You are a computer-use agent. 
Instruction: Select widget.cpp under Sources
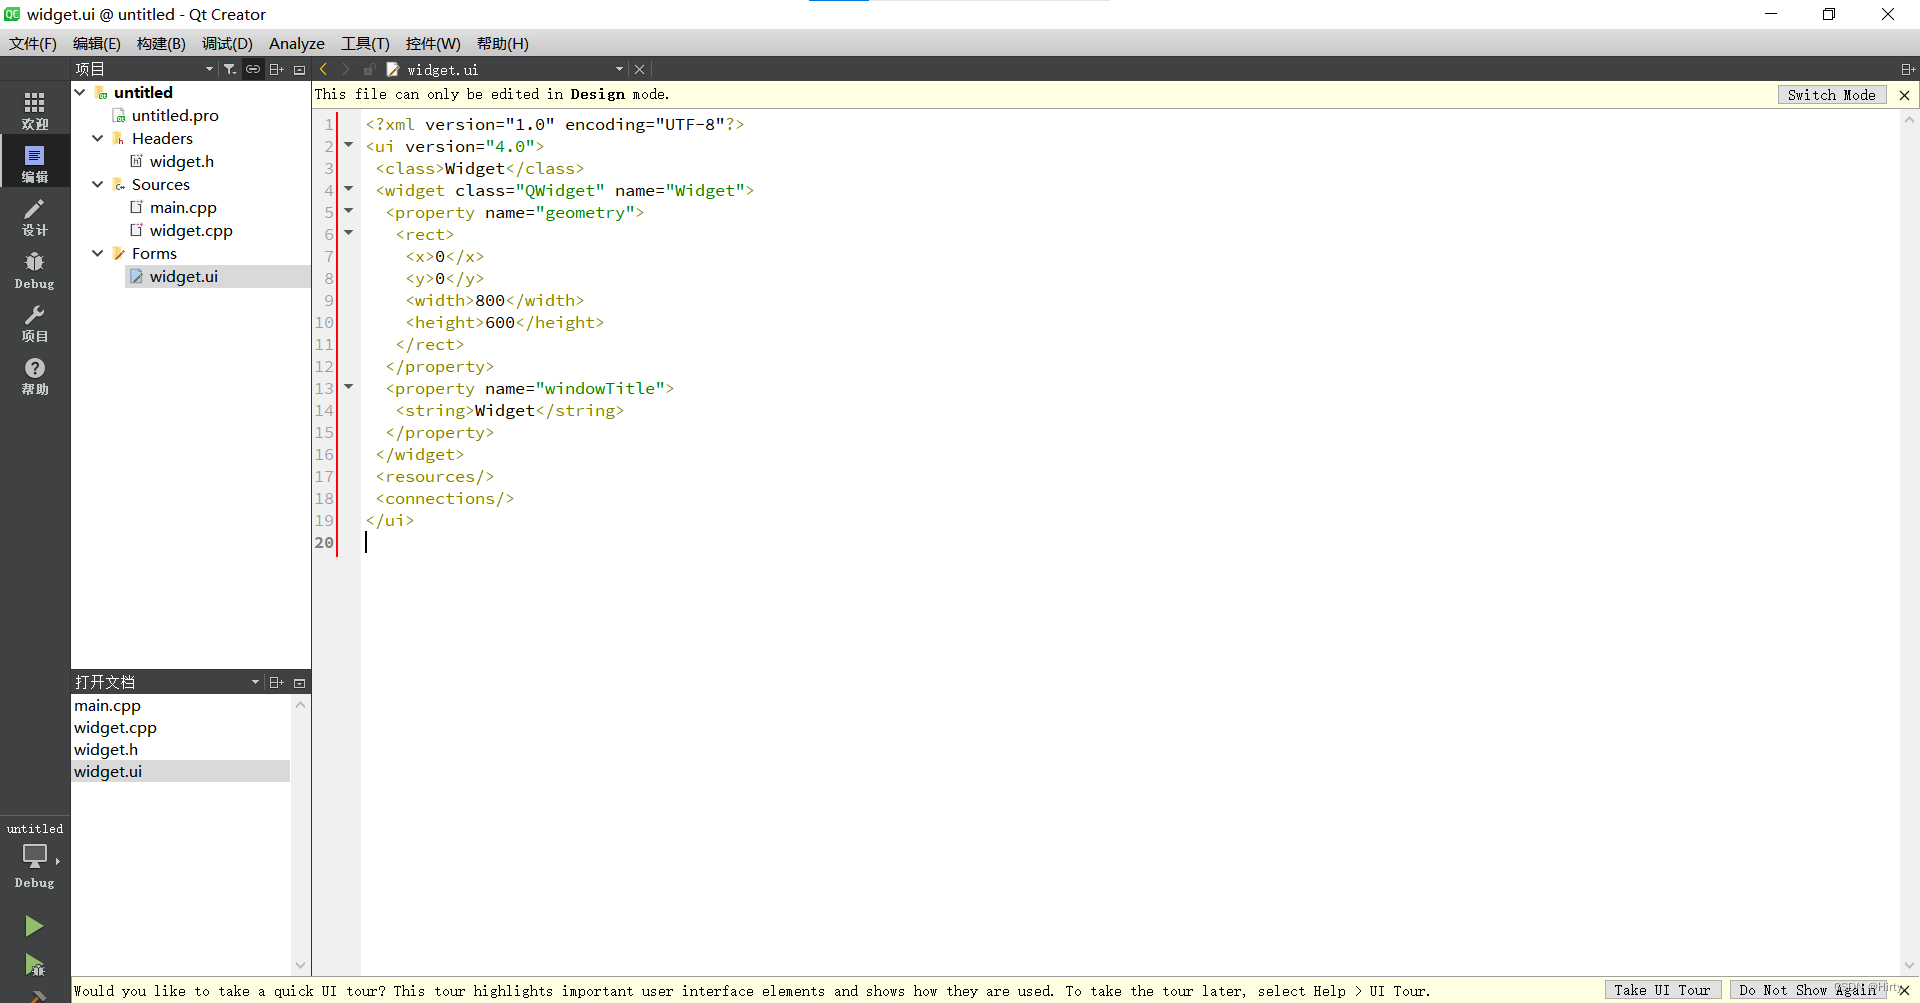click(191, 230)
